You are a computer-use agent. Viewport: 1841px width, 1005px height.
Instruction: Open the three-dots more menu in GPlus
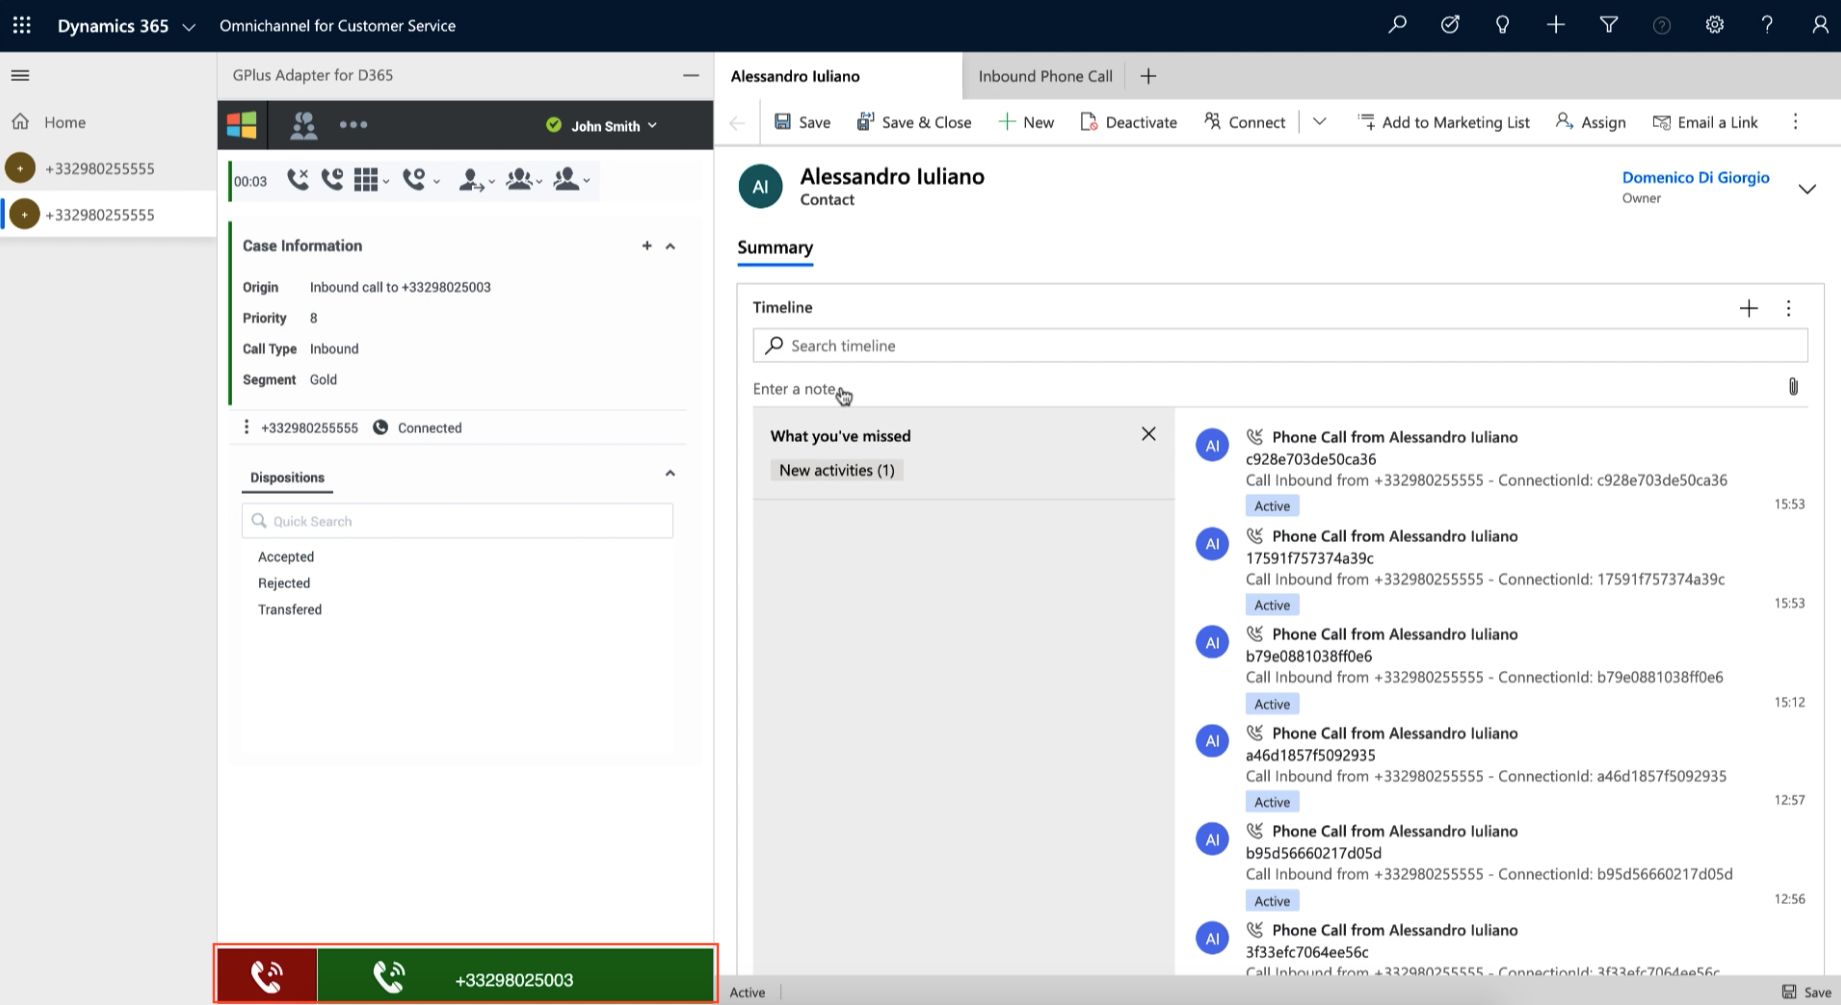353,125
